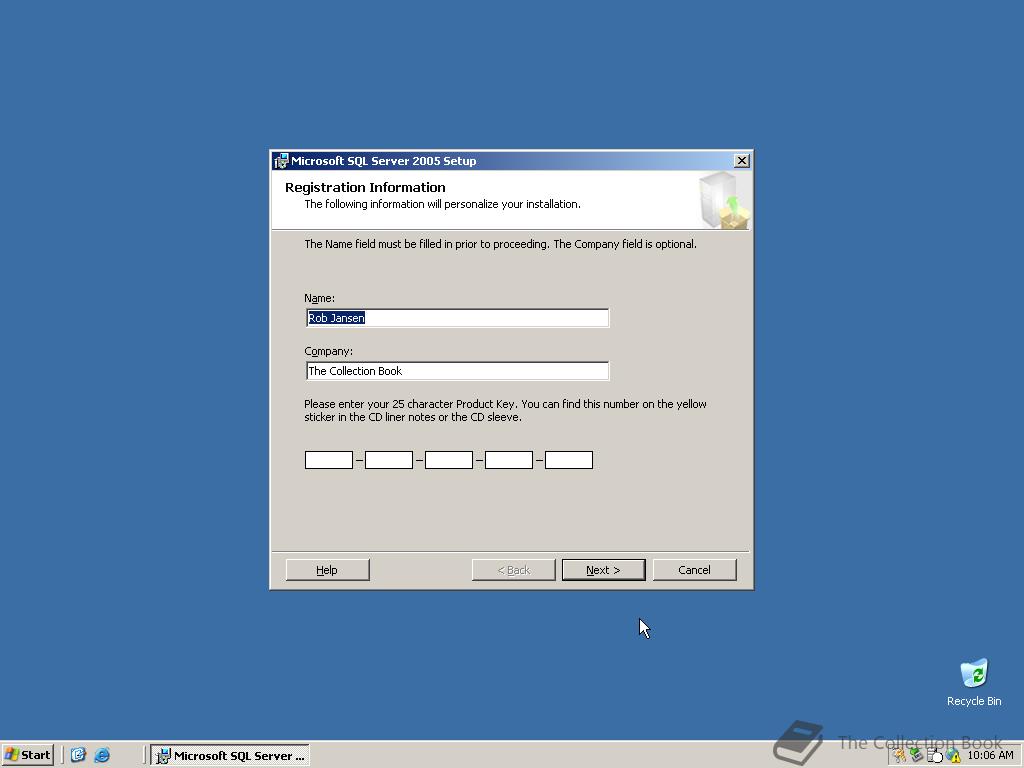The image size is (1024, 768).
Task: Select the third Product Key segment box
Action: pos(449,460)
